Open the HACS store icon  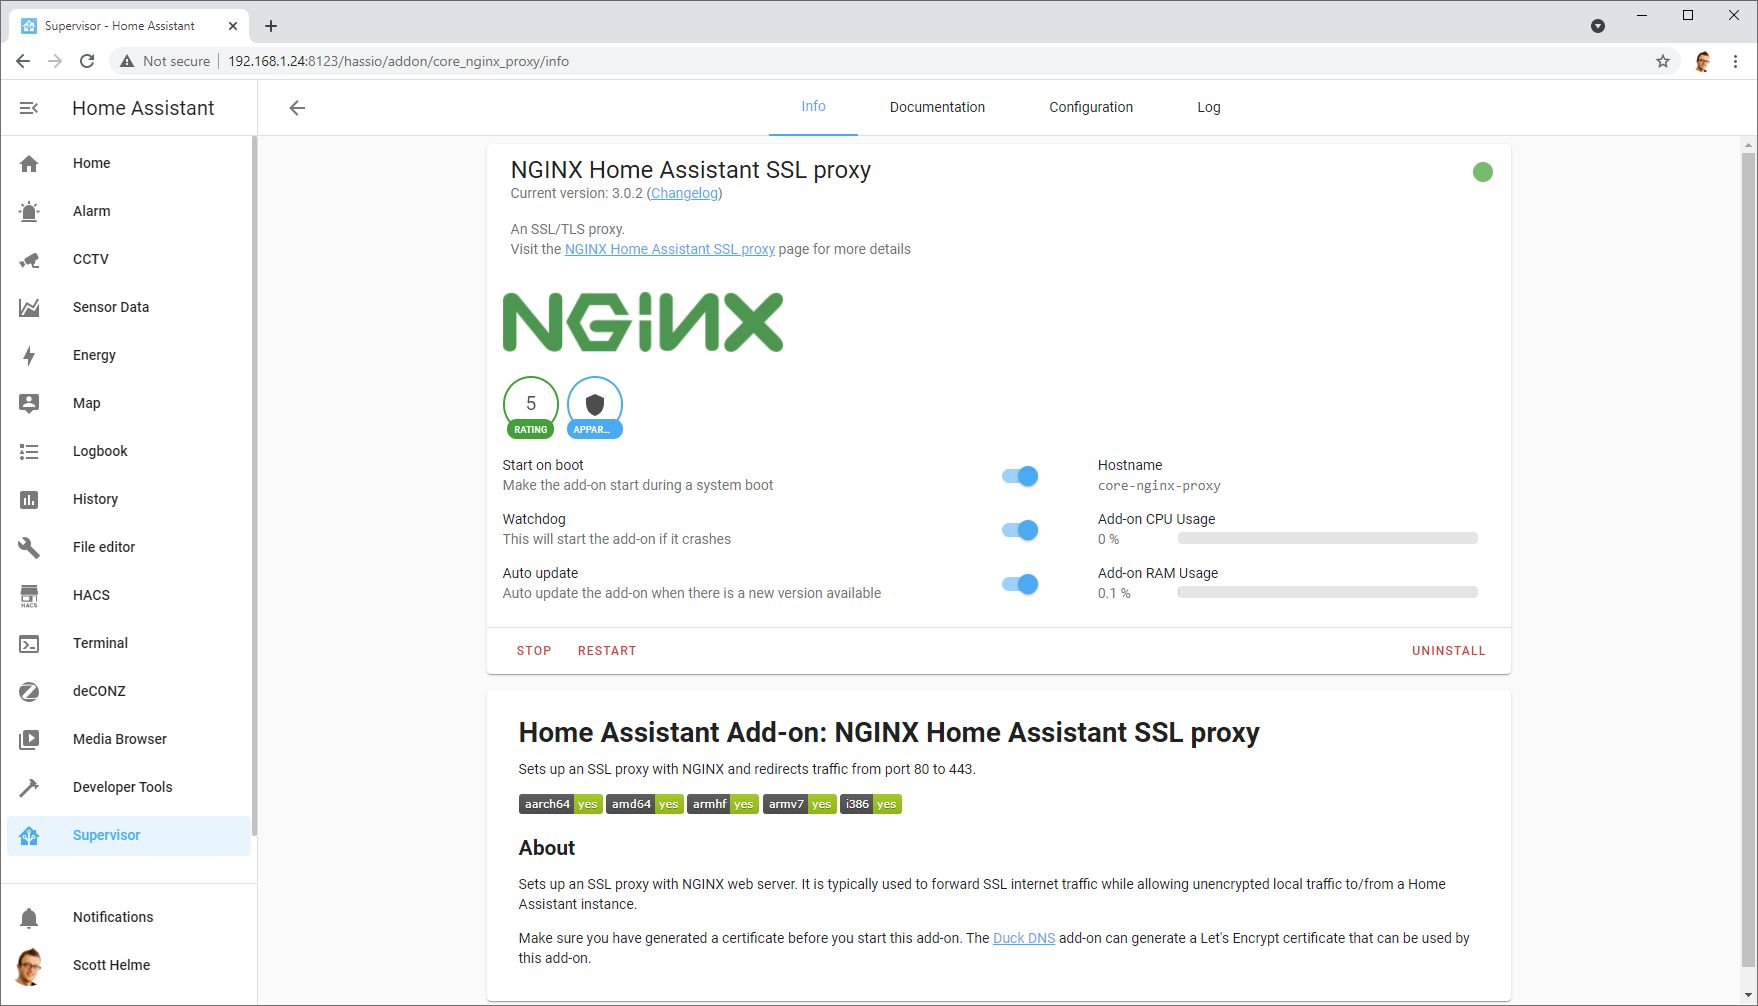[x=29, y=596]
